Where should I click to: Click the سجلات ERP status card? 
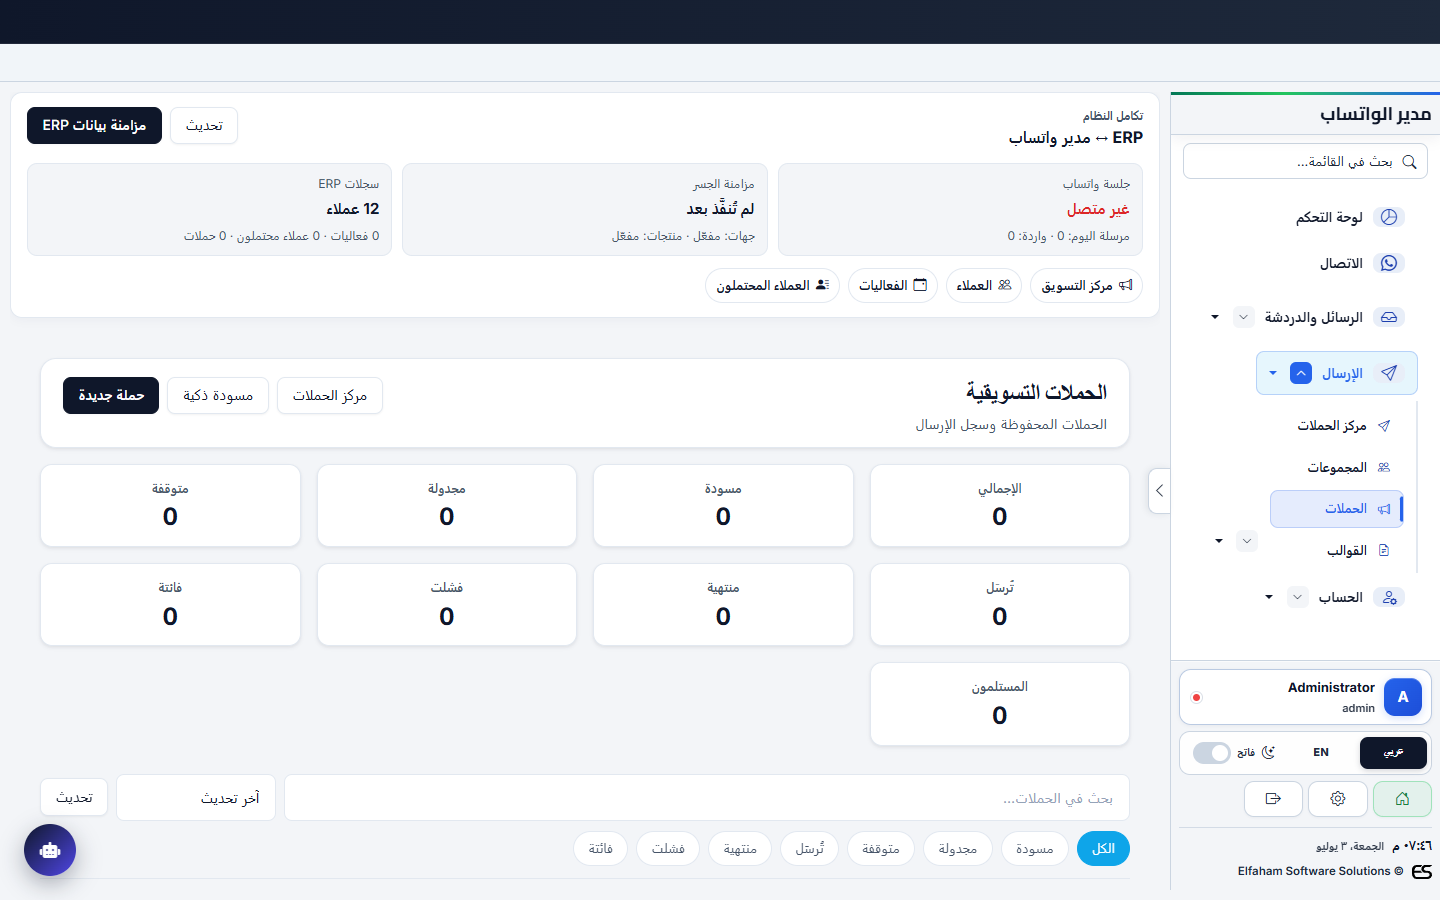pos(209,210)
